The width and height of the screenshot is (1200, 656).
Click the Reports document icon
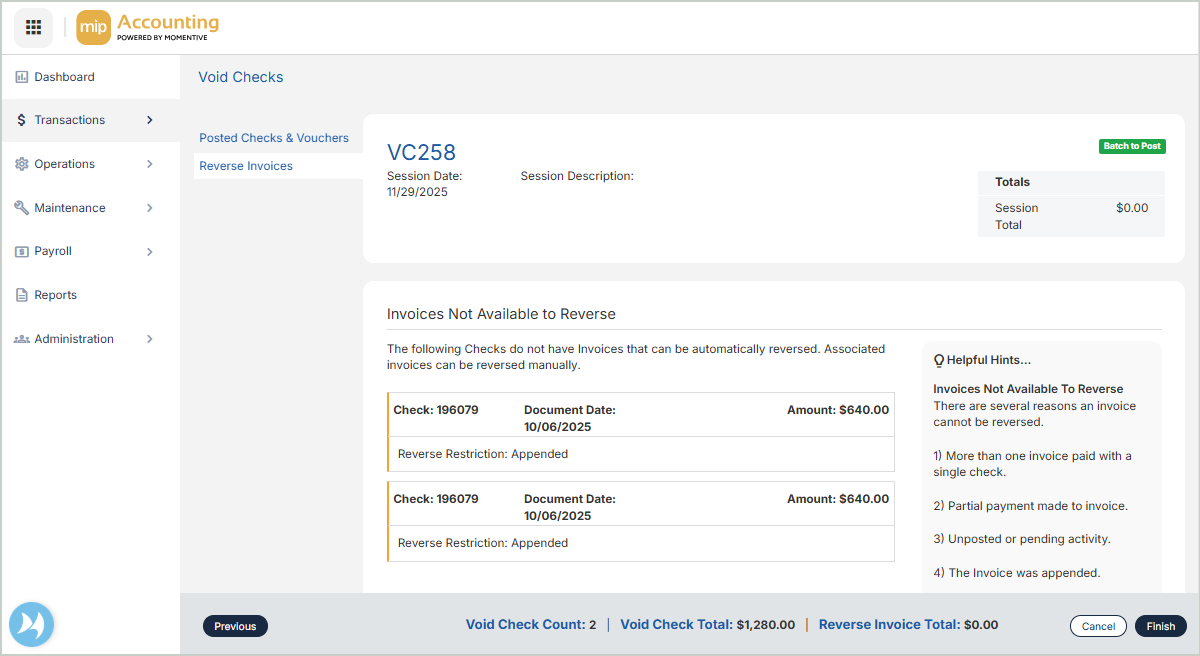point(21,295)
